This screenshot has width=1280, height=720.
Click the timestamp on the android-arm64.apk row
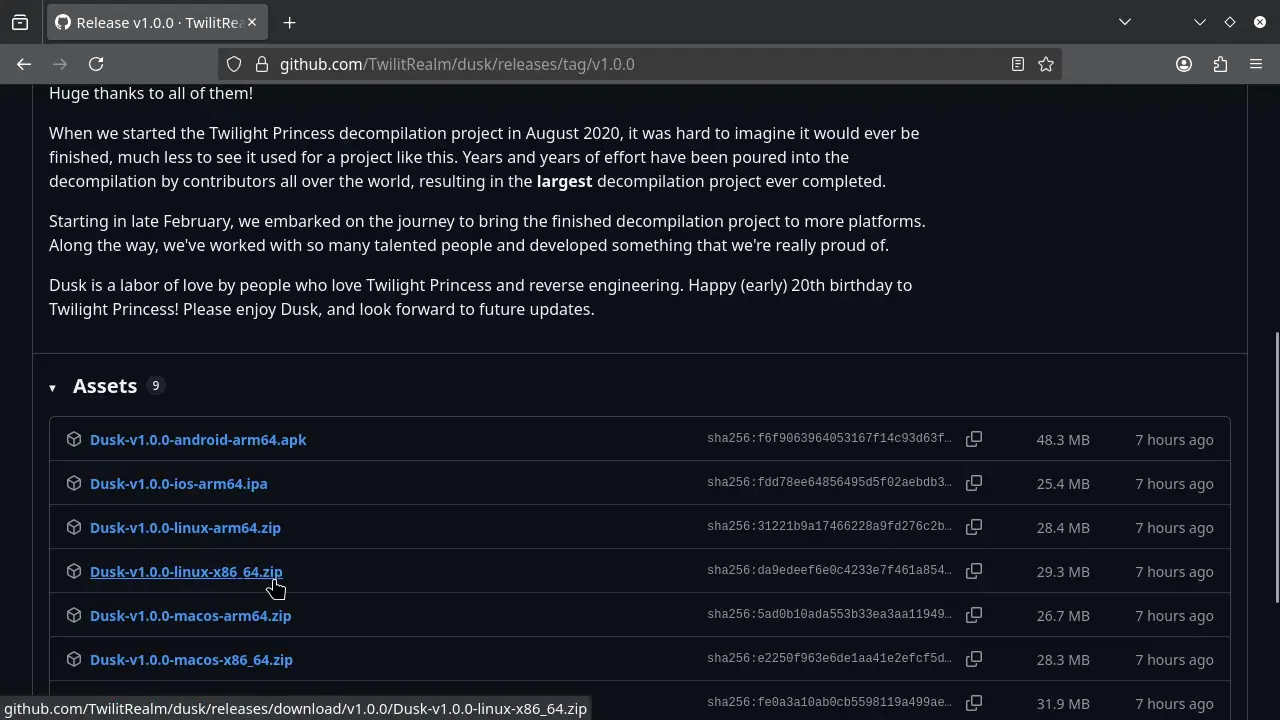pyautogui.click(x=1174, y=440)
